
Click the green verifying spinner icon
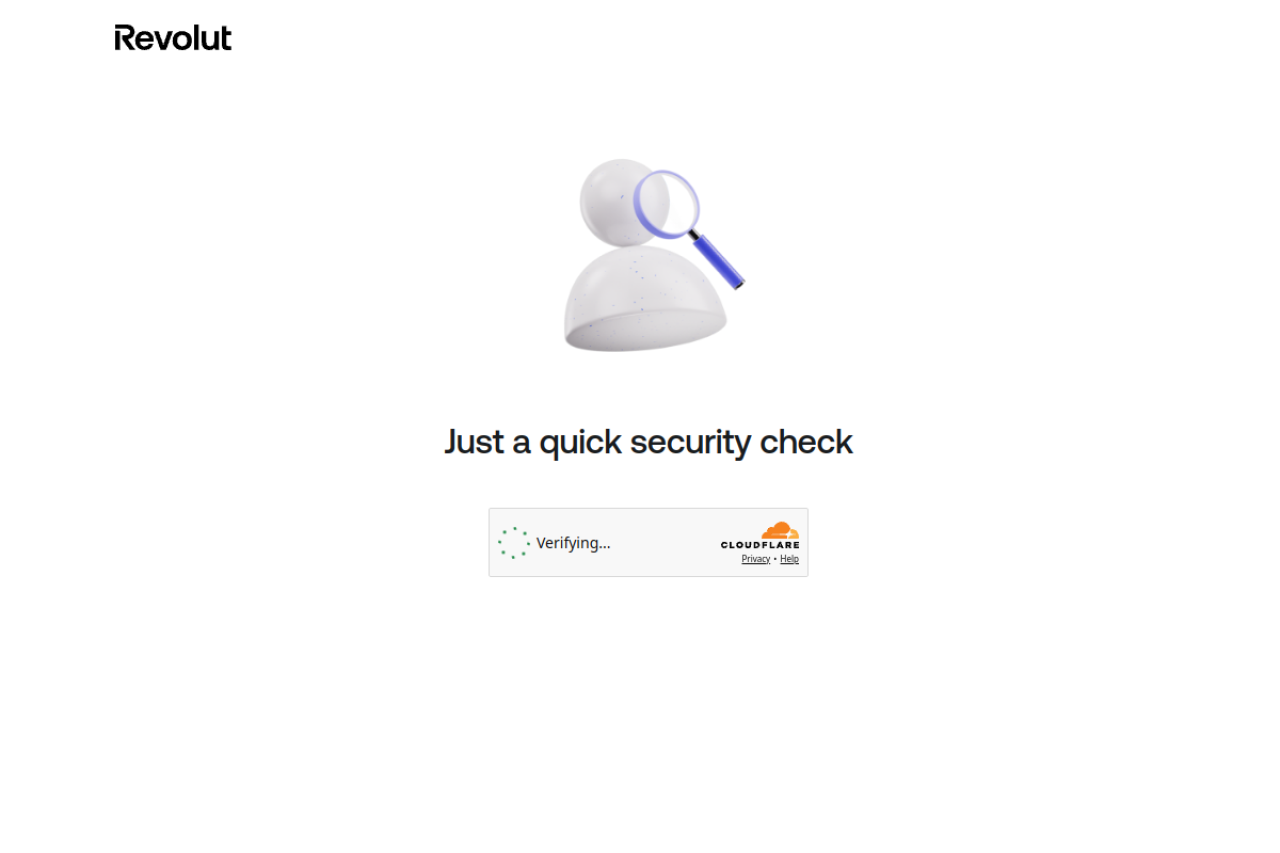514,543
